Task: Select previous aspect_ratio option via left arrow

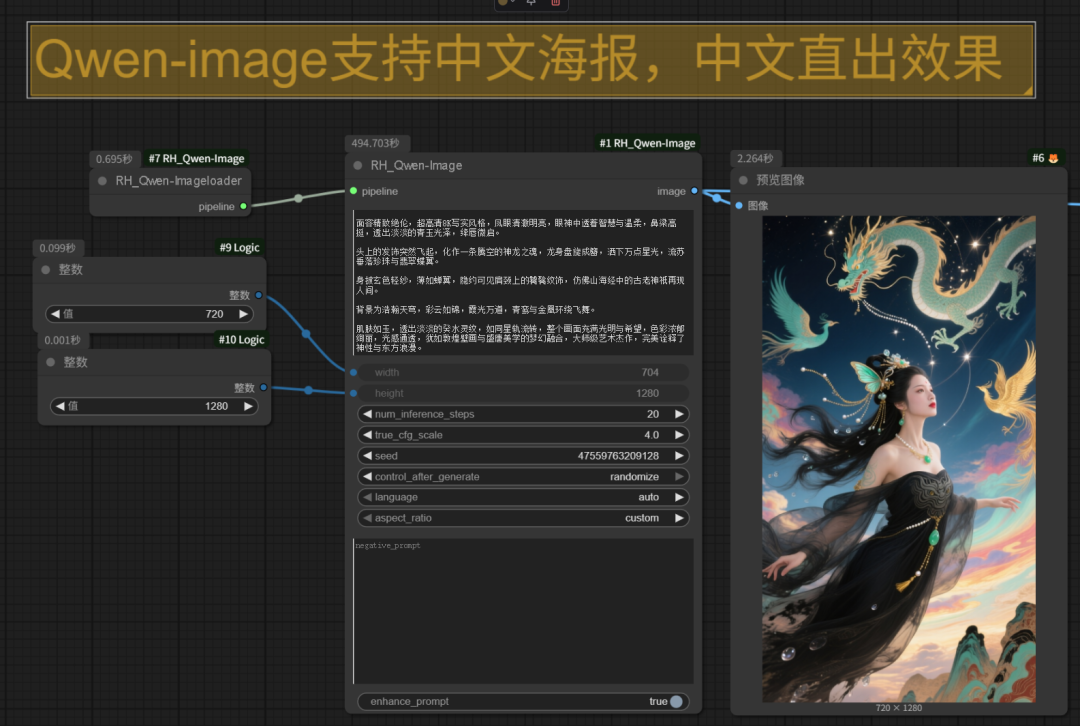Action: coord(367,517)
